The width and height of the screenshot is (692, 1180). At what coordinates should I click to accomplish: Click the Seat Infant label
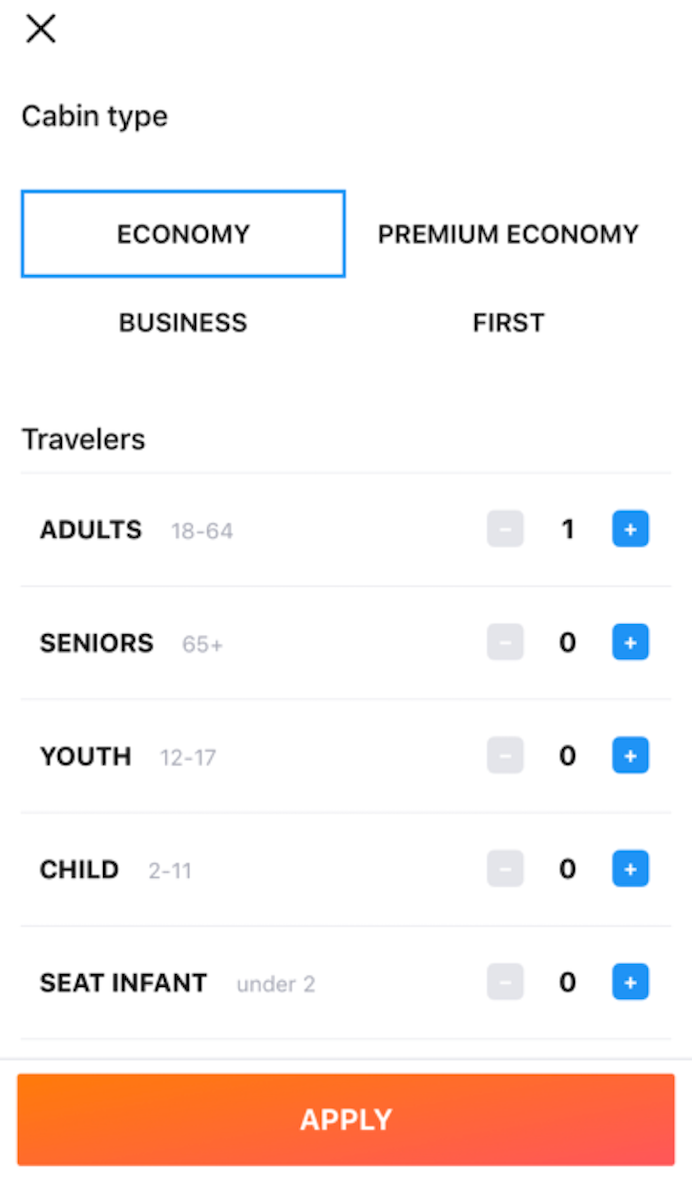coord(123,983)
